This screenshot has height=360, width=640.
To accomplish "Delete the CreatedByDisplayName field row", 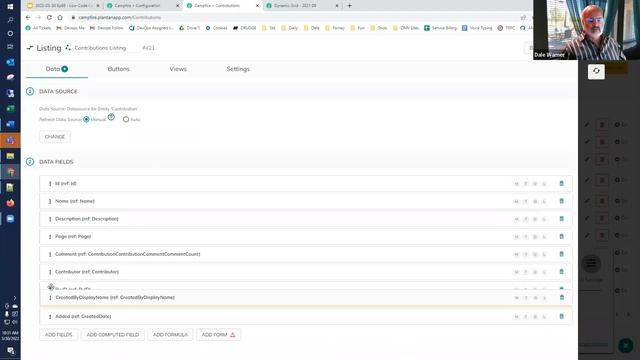I will tap(562, 298).
